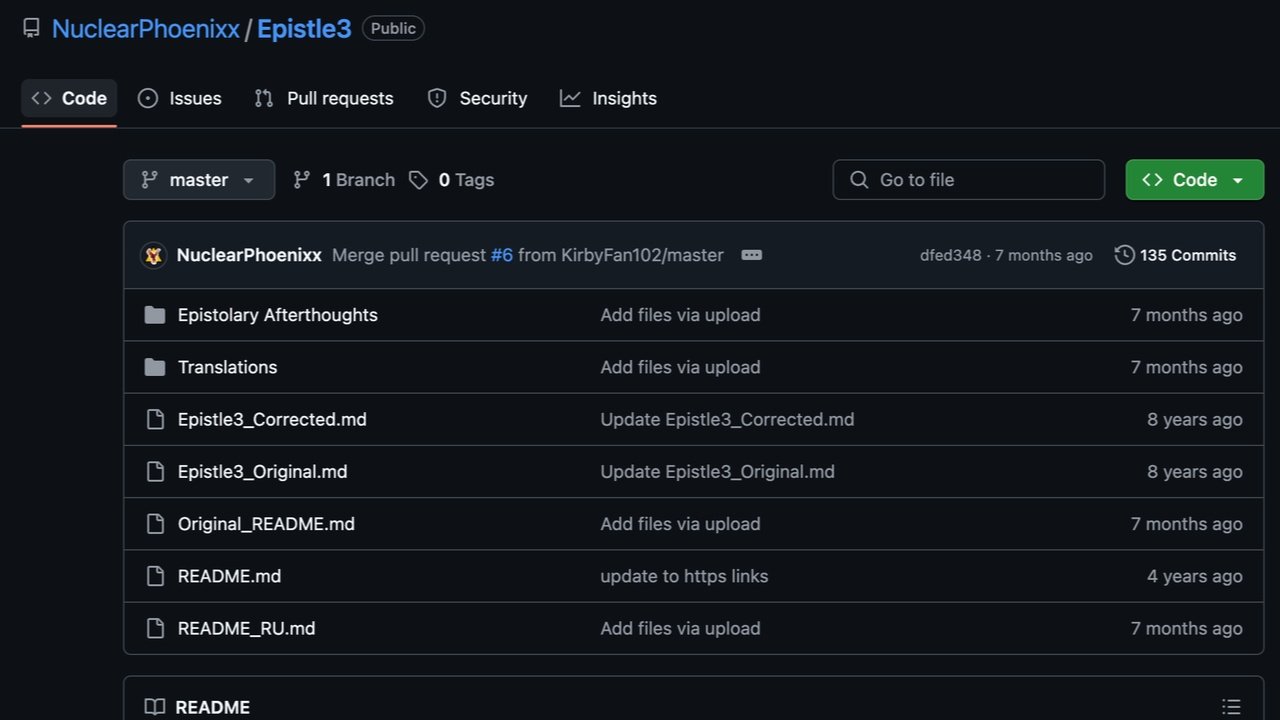Open 'Update Epistle3_Corrected.md' commit message
Screen dimensions: 1280x720
point(727,419)
